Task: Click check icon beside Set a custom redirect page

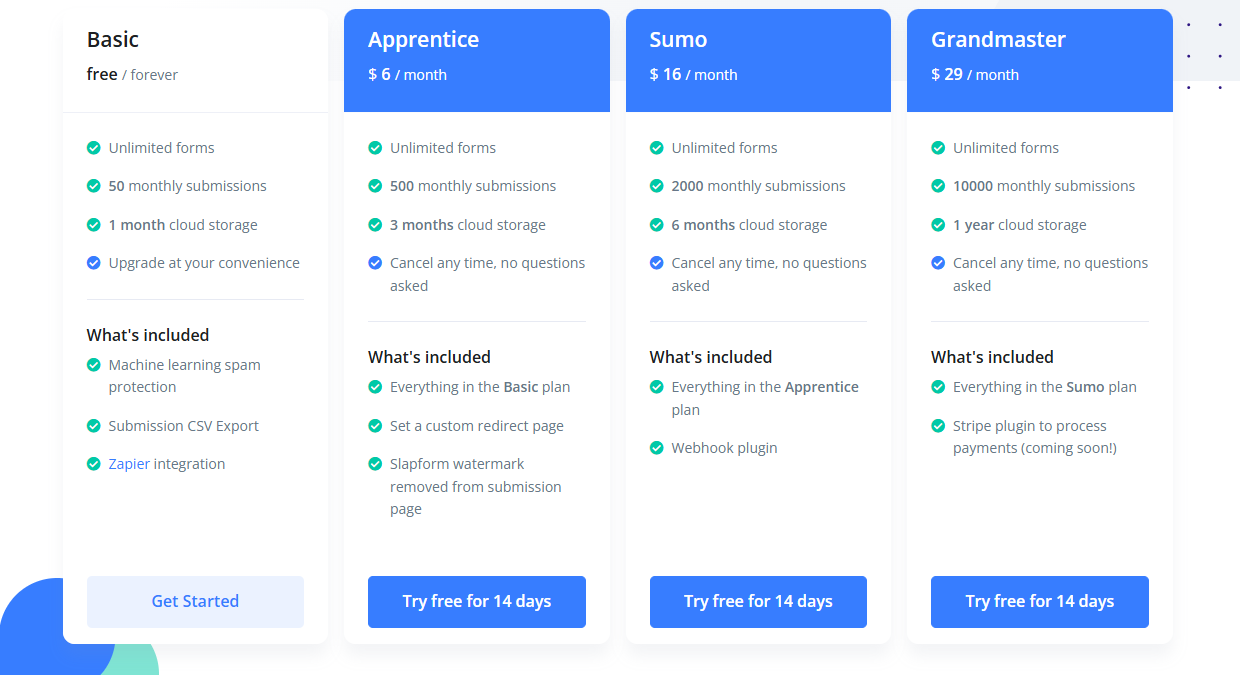Action: pyautogui.click(x=375, y=426)
